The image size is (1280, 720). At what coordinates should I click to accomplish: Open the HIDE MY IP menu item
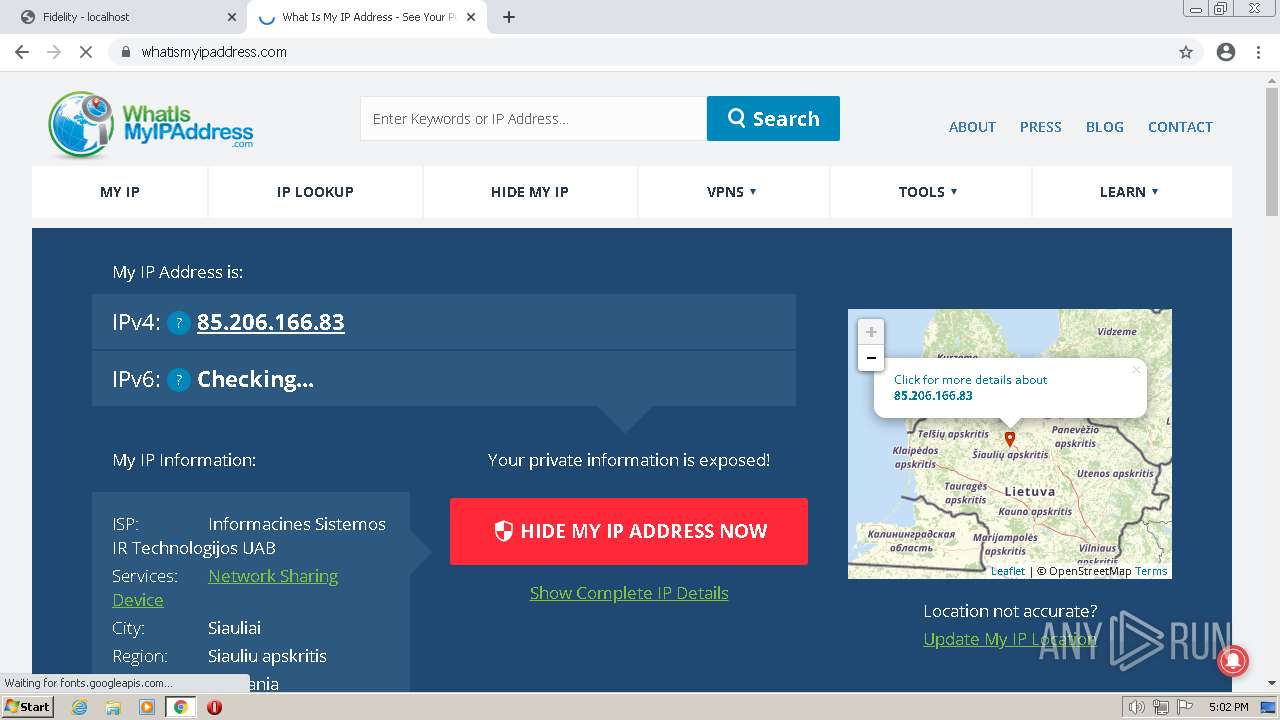point(530,192)
